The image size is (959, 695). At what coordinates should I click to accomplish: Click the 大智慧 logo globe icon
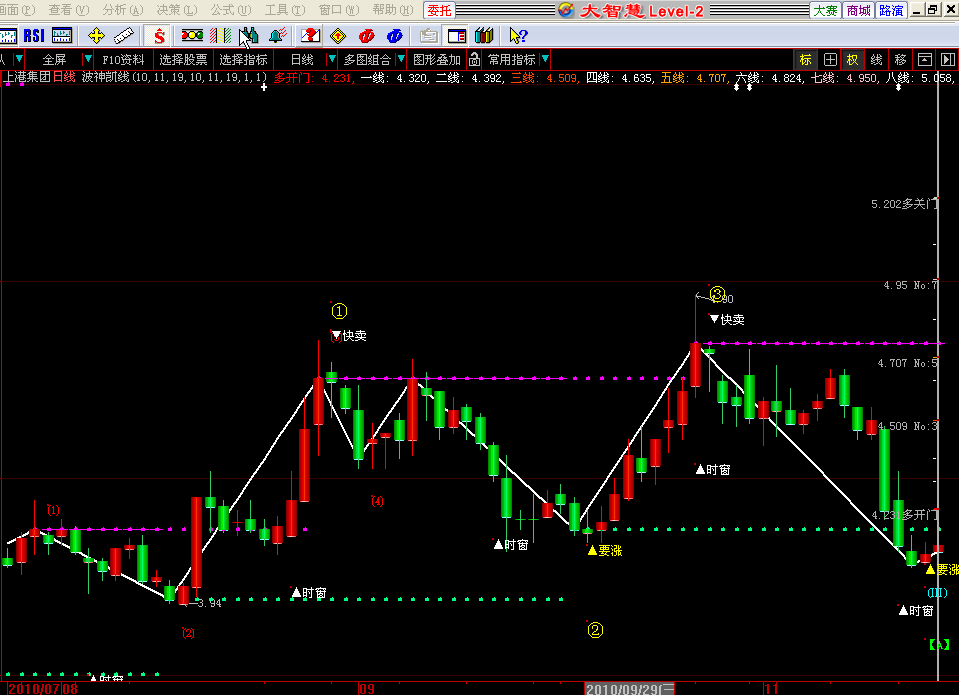coord(566,10)
